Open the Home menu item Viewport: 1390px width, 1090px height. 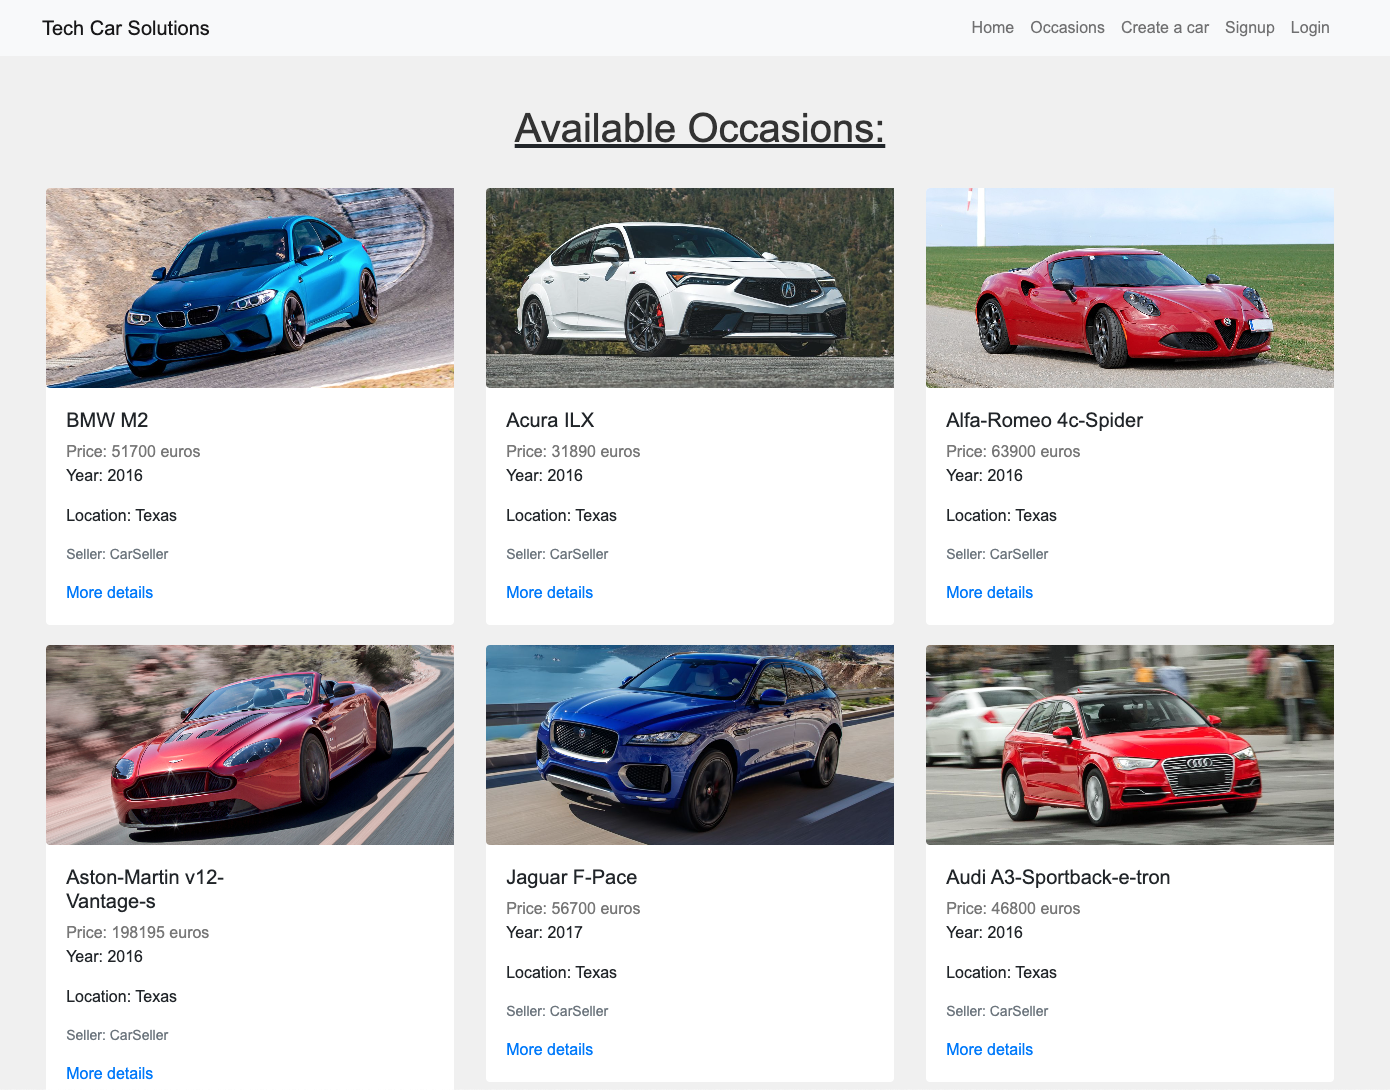(x=992, y=27)
